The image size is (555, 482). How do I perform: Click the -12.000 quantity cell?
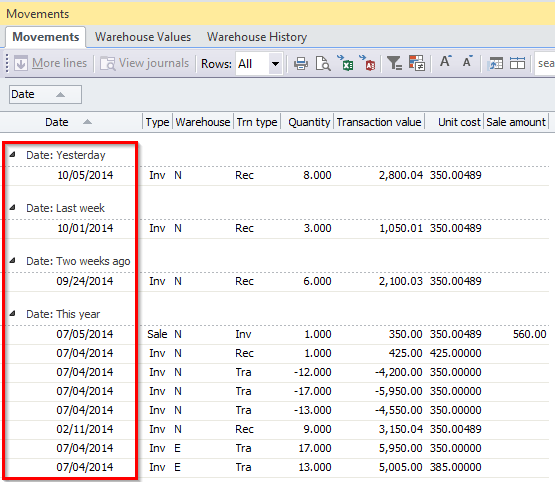[x=313, y=372]
